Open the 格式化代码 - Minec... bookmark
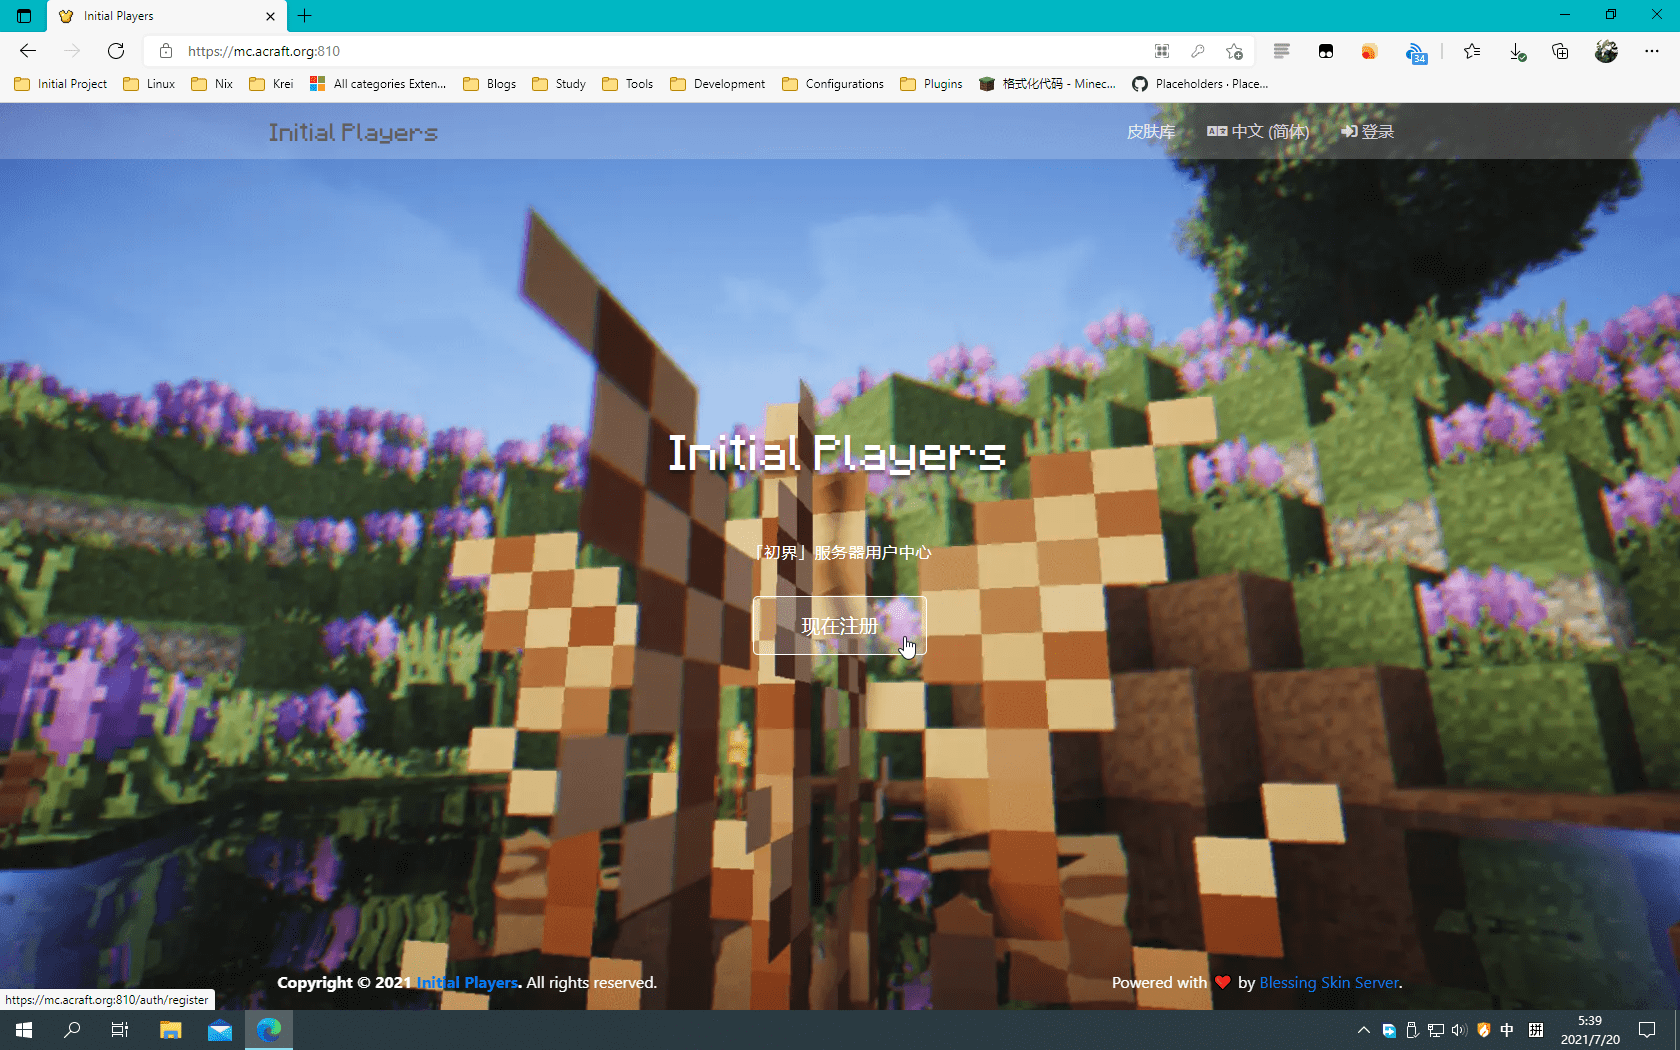The height and width of the screenshot is (1050, 1680). point(1048,84)
